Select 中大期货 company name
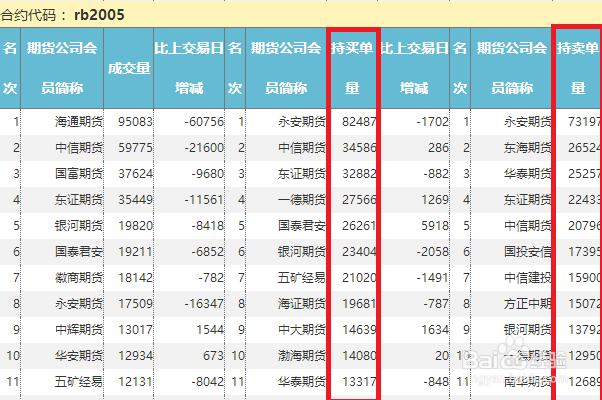The image size is (602, 400). pyautogui.click(x=302, y=329)
